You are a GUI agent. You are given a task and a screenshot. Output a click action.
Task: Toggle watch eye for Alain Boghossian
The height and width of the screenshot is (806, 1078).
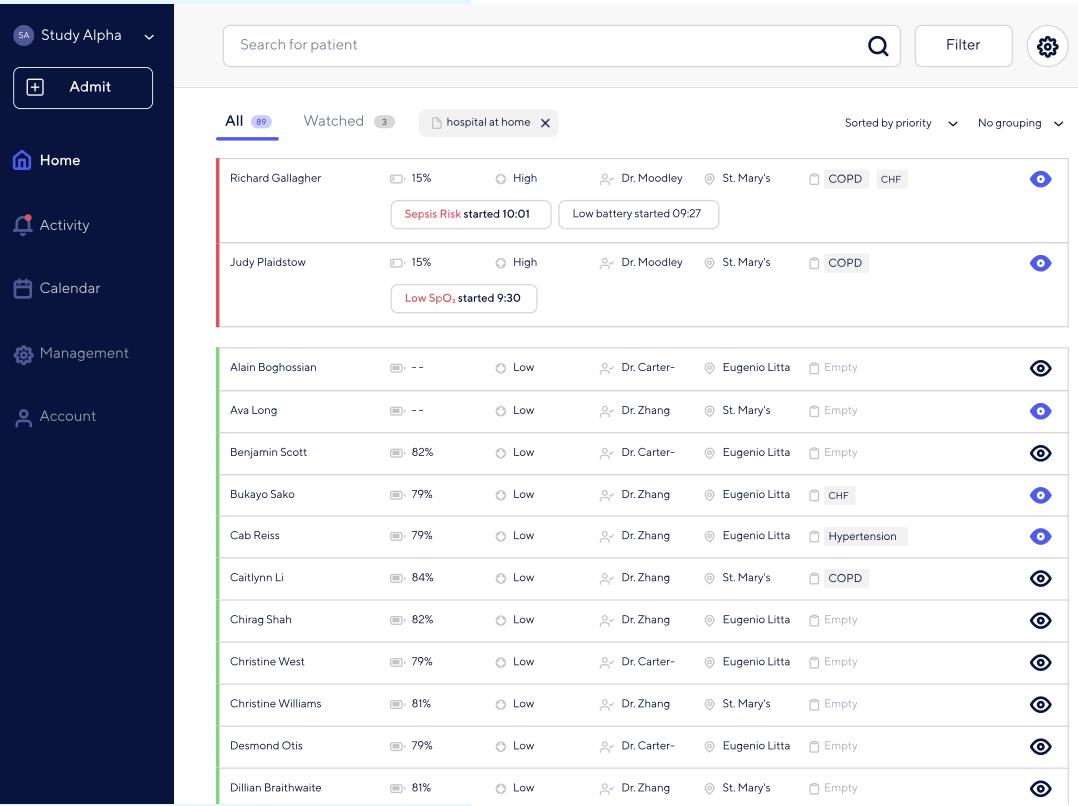coord(1040,368)
